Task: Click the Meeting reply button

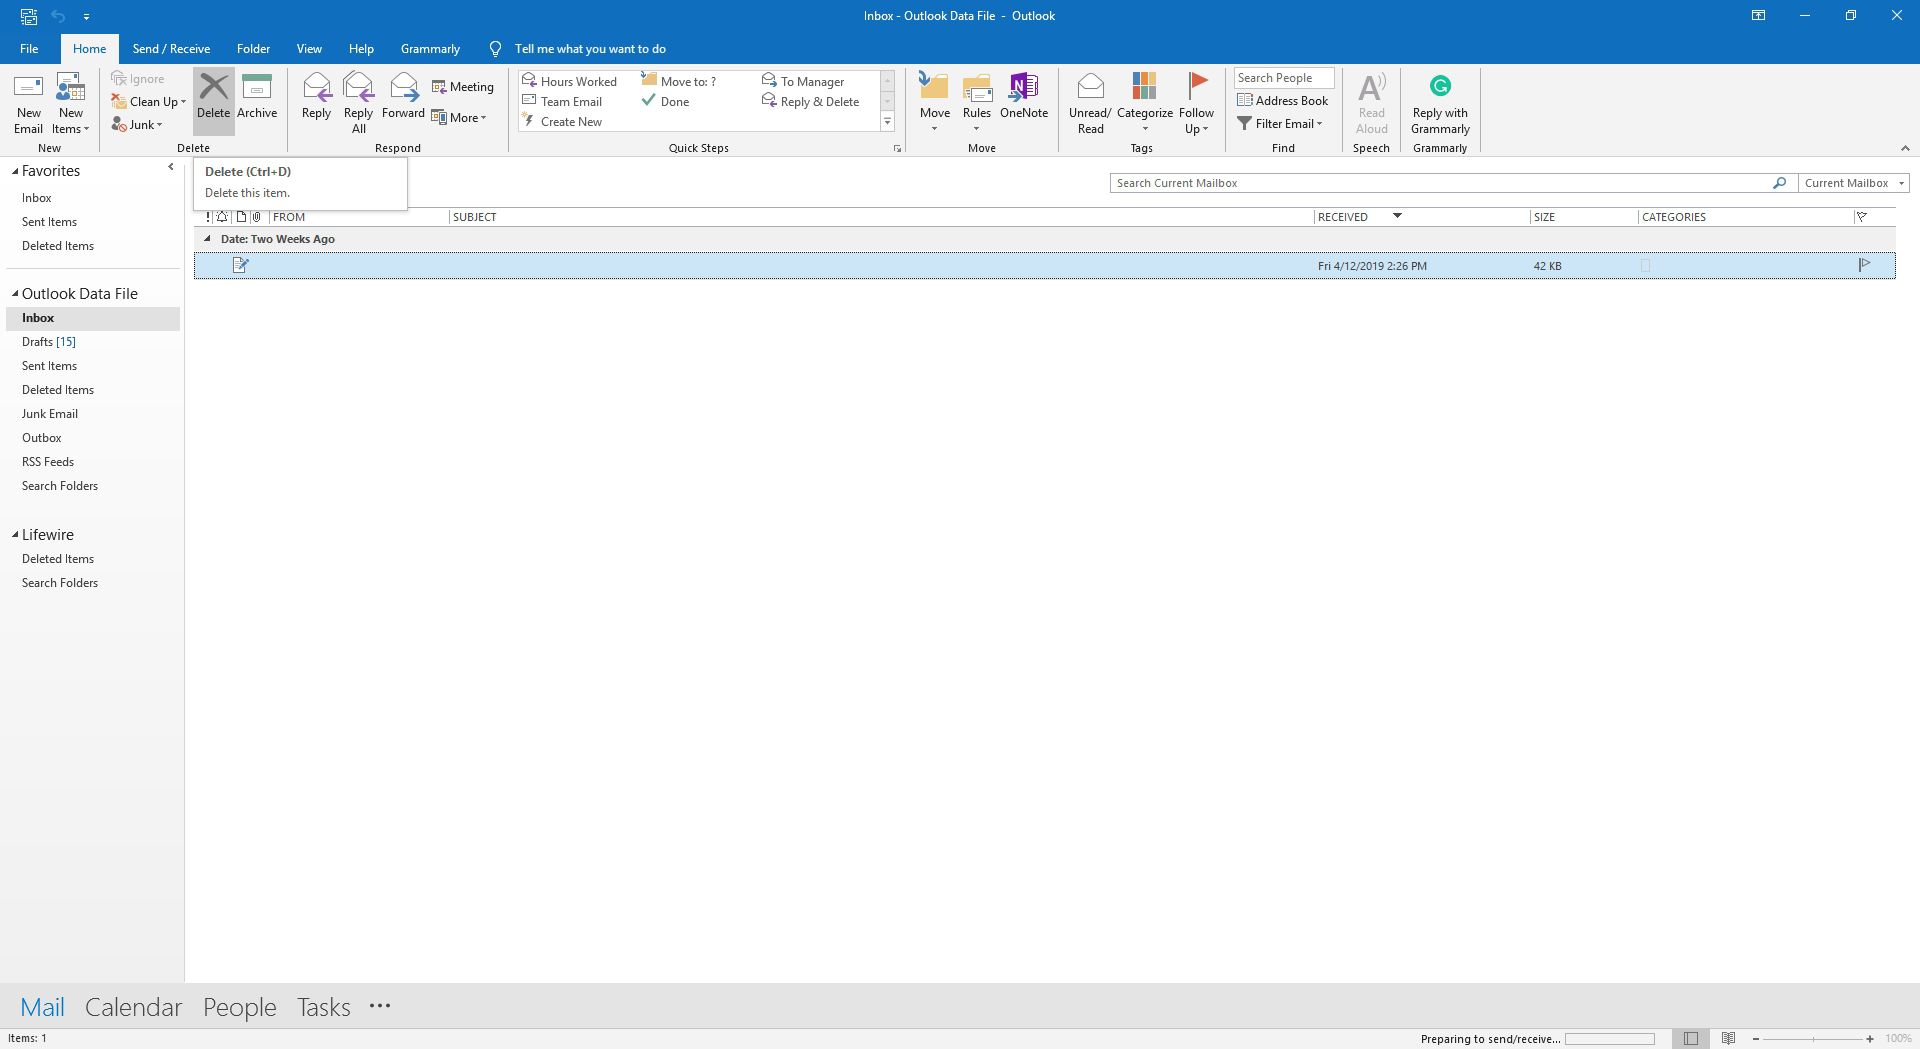Action: [462, 87]
